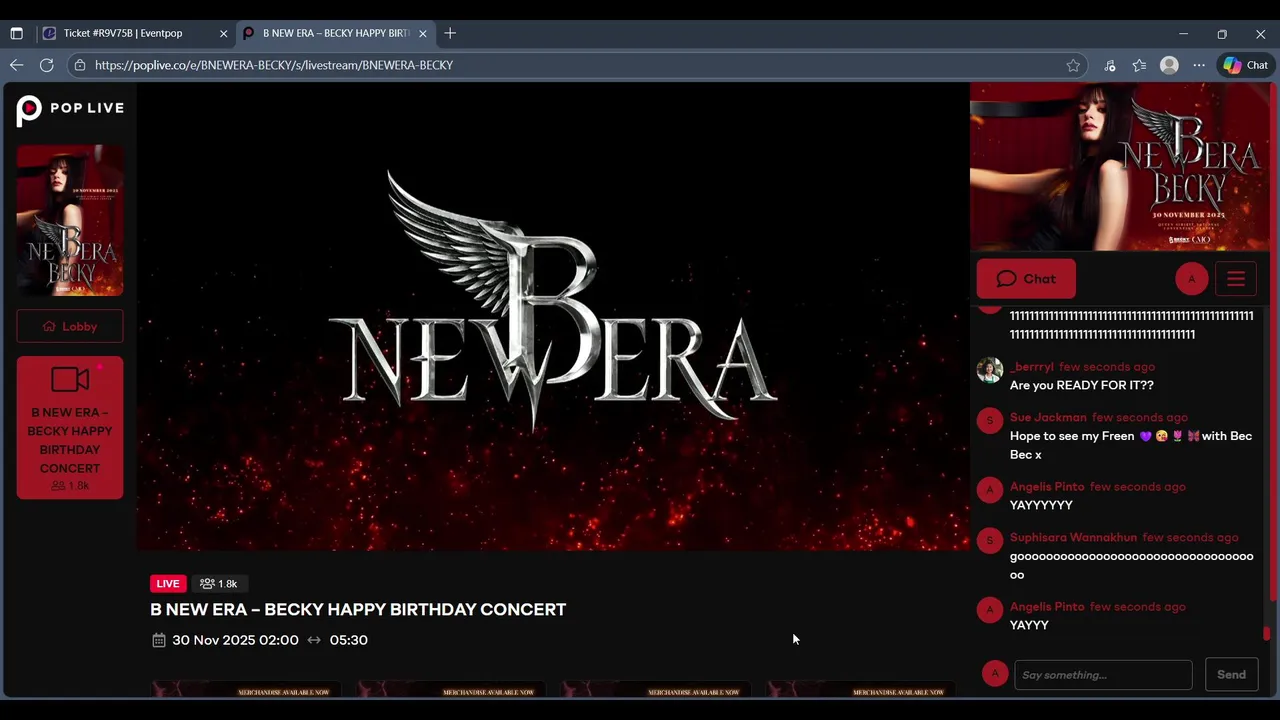The height and width of the screenshot is (720, 1280).
Task: Go back with the browser back arrow
Action: (x=16, y=65)
